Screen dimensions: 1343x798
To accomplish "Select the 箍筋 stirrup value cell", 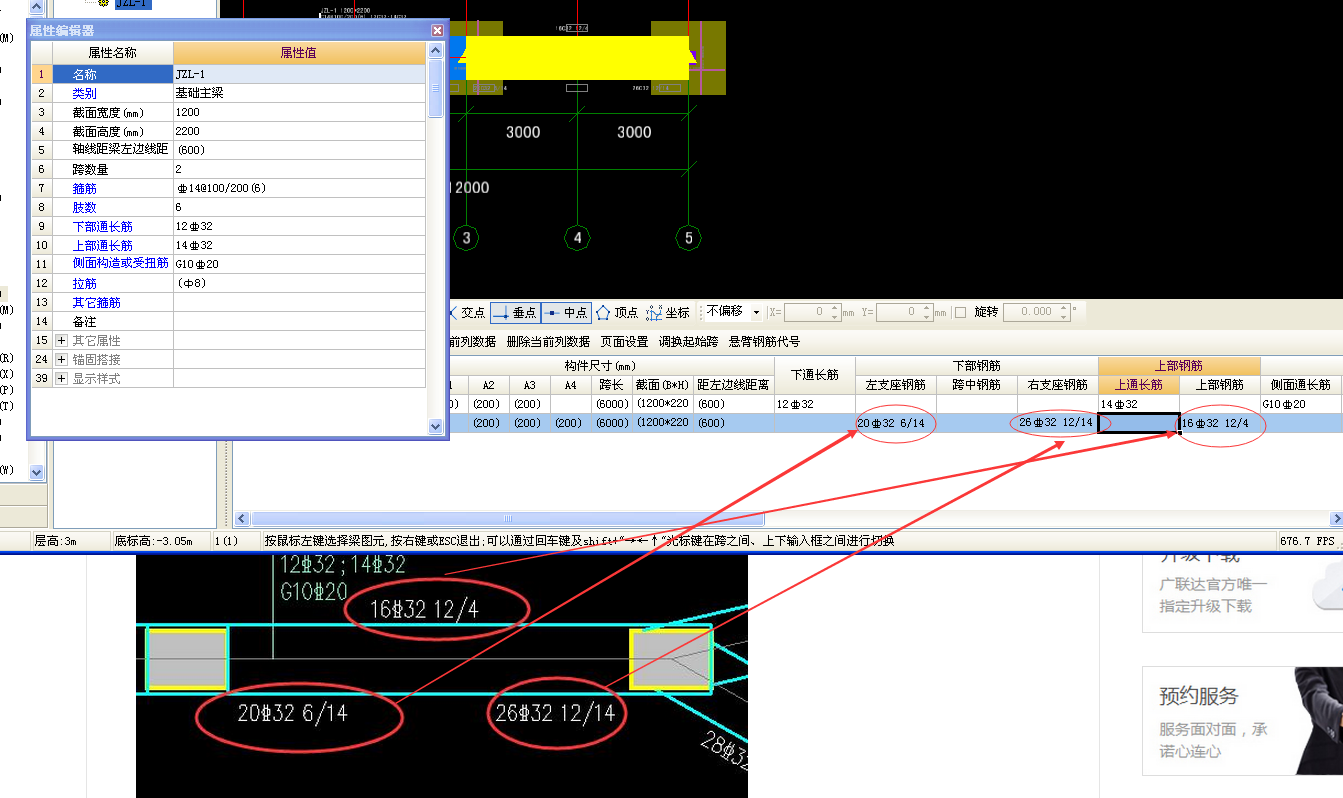I will point(300,188).
